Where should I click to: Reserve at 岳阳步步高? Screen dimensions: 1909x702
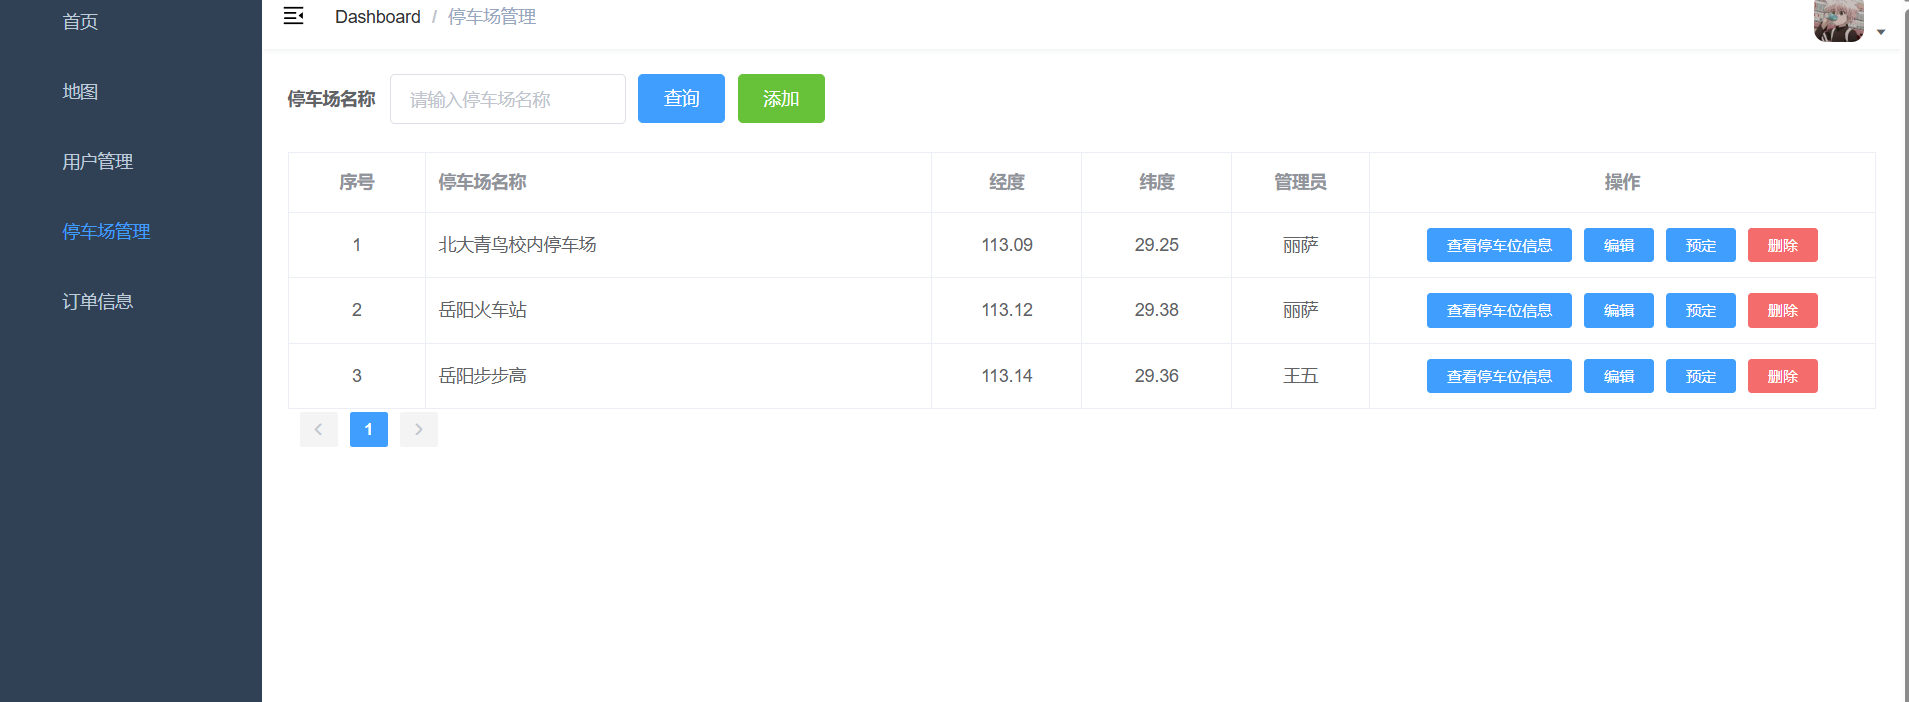1700,376
